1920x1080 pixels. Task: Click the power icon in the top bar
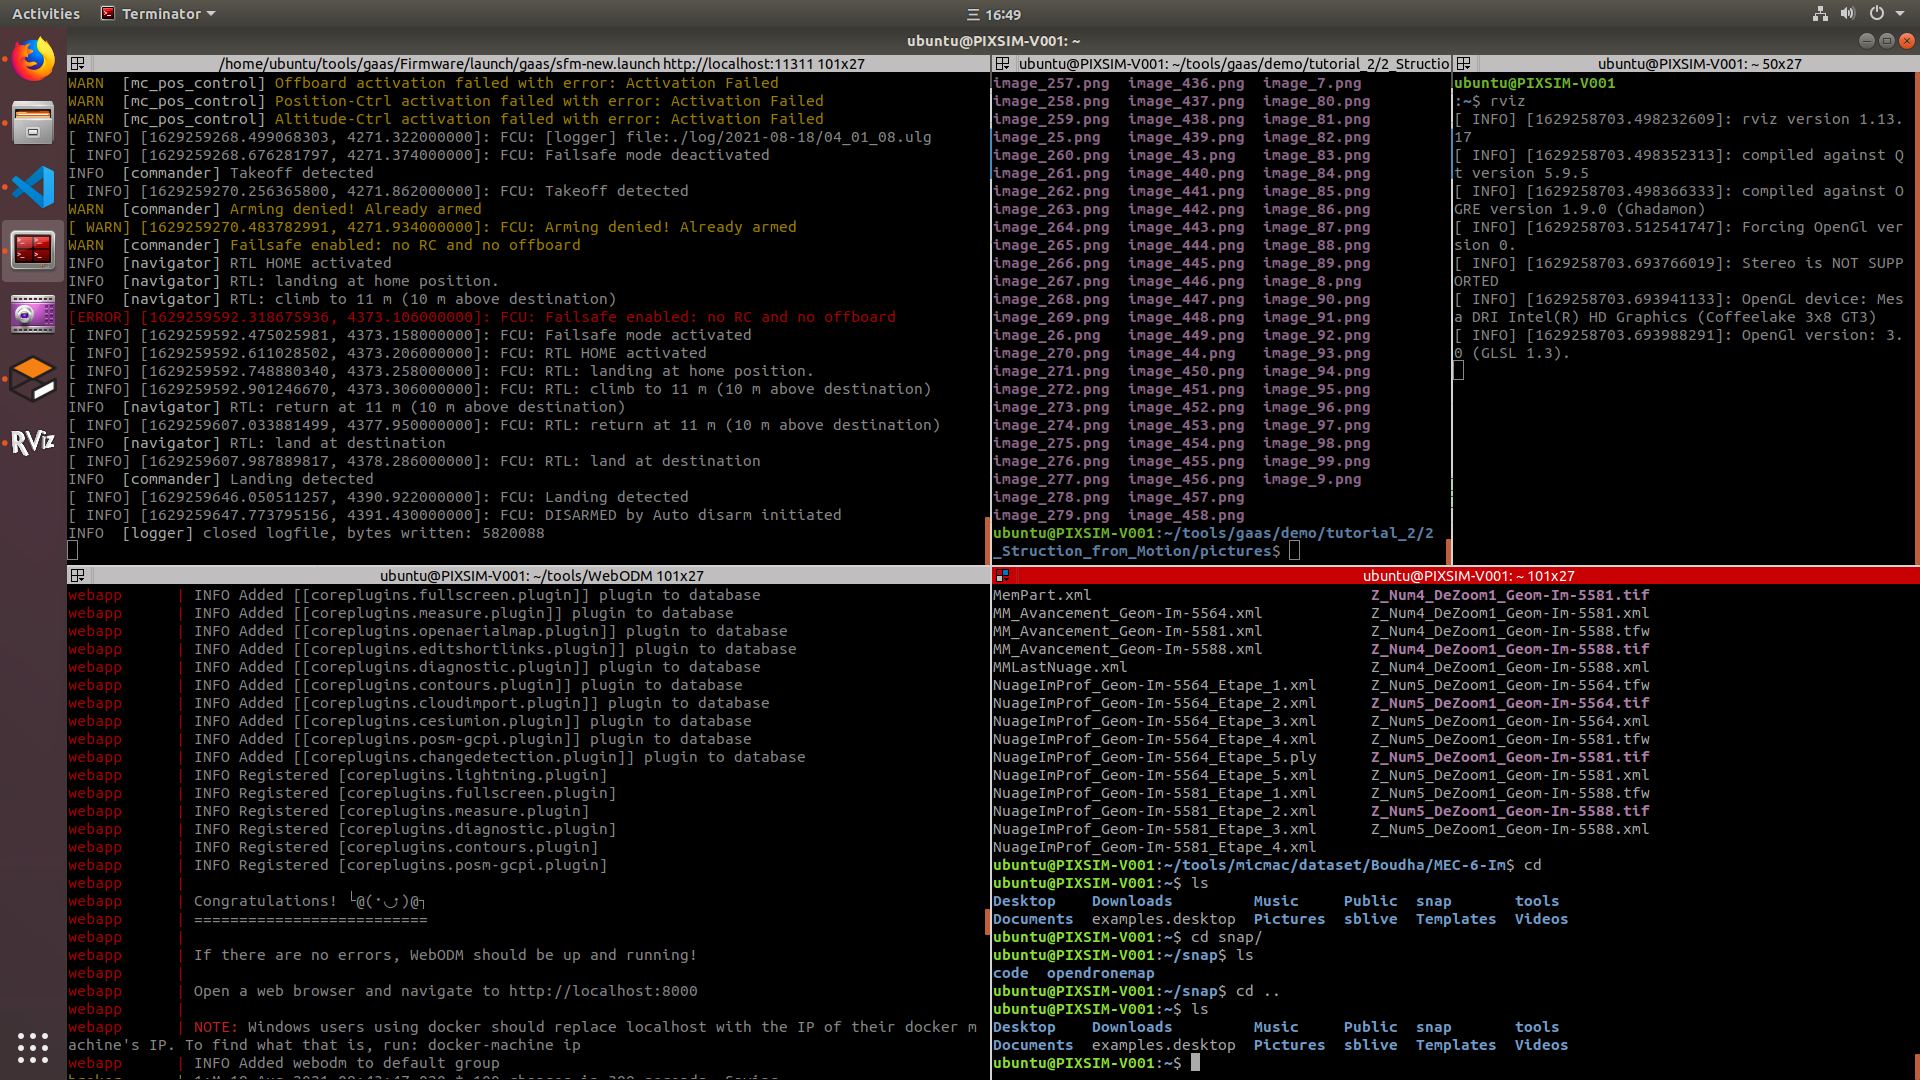pyautogui.click(x=1878, y=14)
